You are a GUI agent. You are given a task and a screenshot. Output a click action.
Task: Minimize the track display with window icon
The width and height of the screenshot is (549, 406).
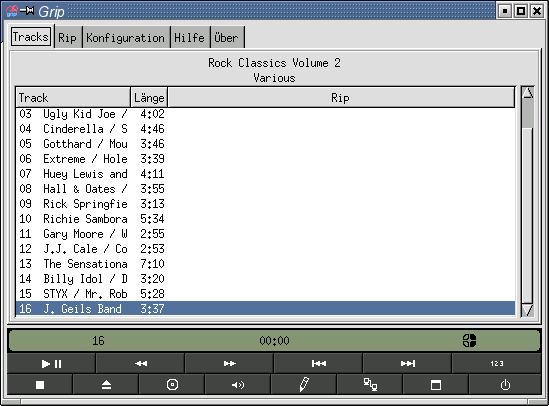point(436,385)
